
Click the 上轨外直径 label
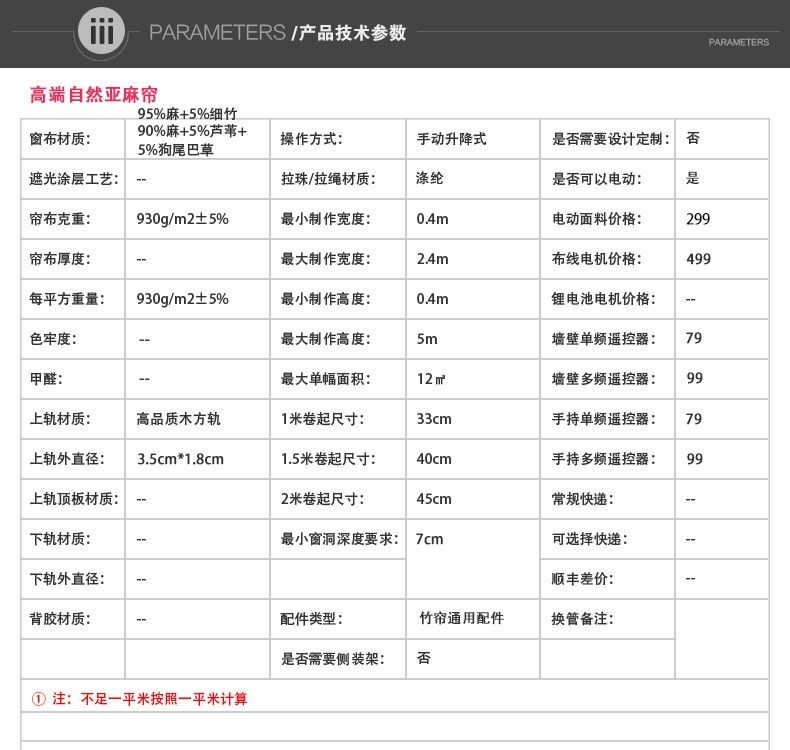pos(67,459)
